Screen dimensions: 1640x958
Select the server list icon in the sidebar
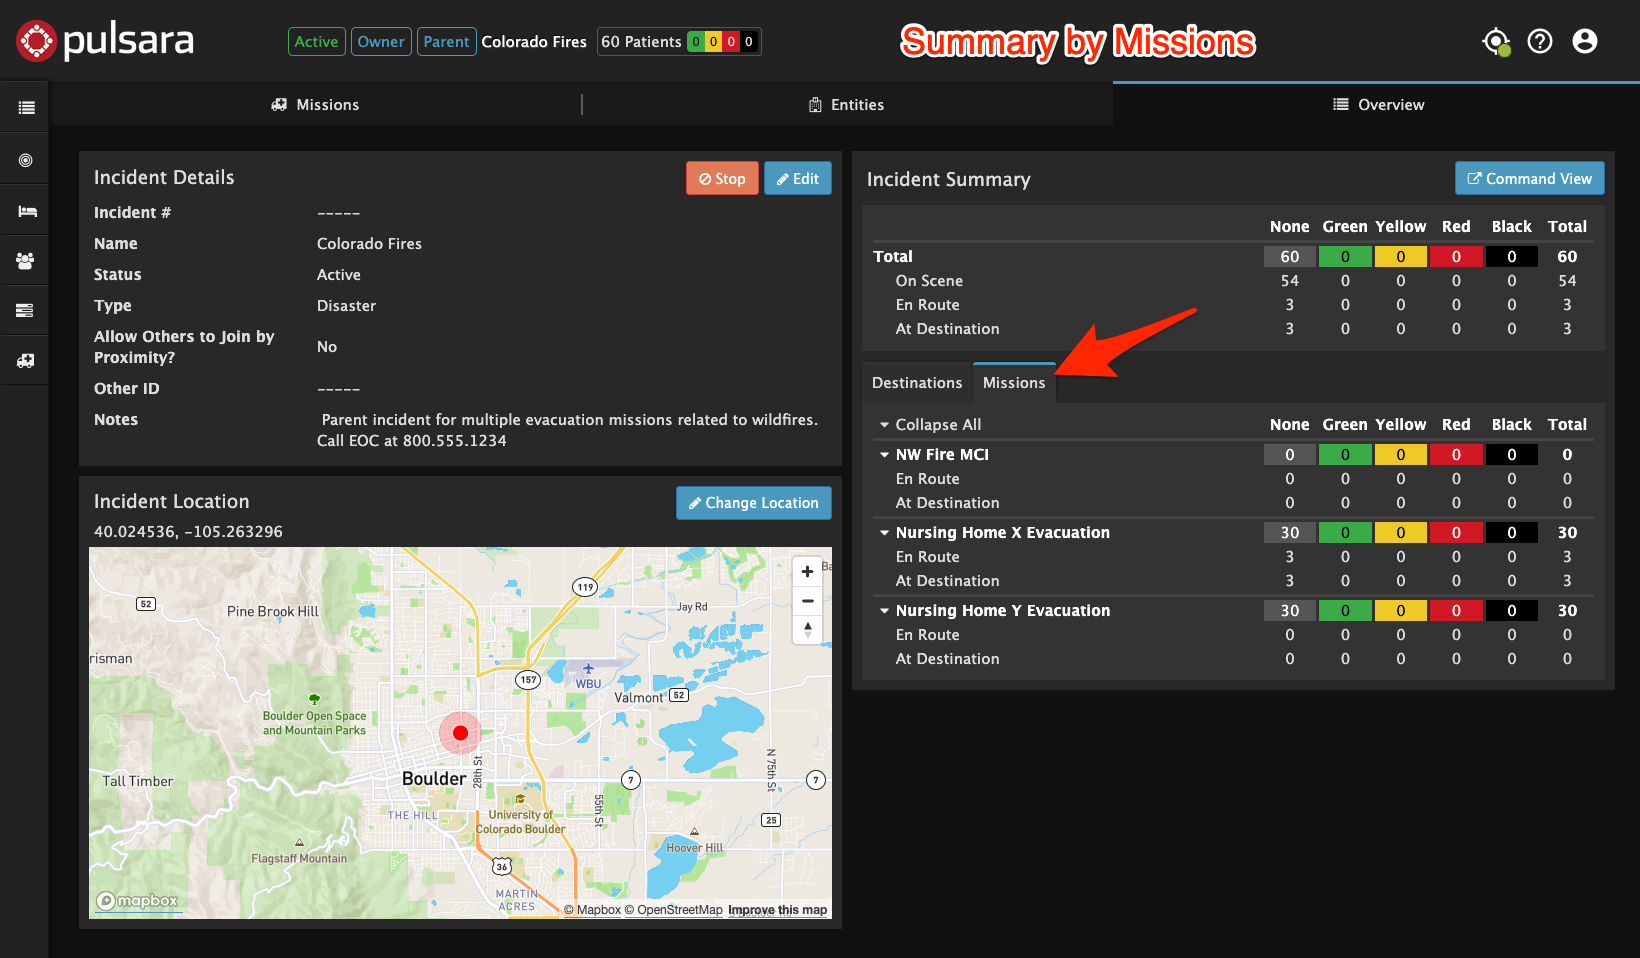point(24,310)
